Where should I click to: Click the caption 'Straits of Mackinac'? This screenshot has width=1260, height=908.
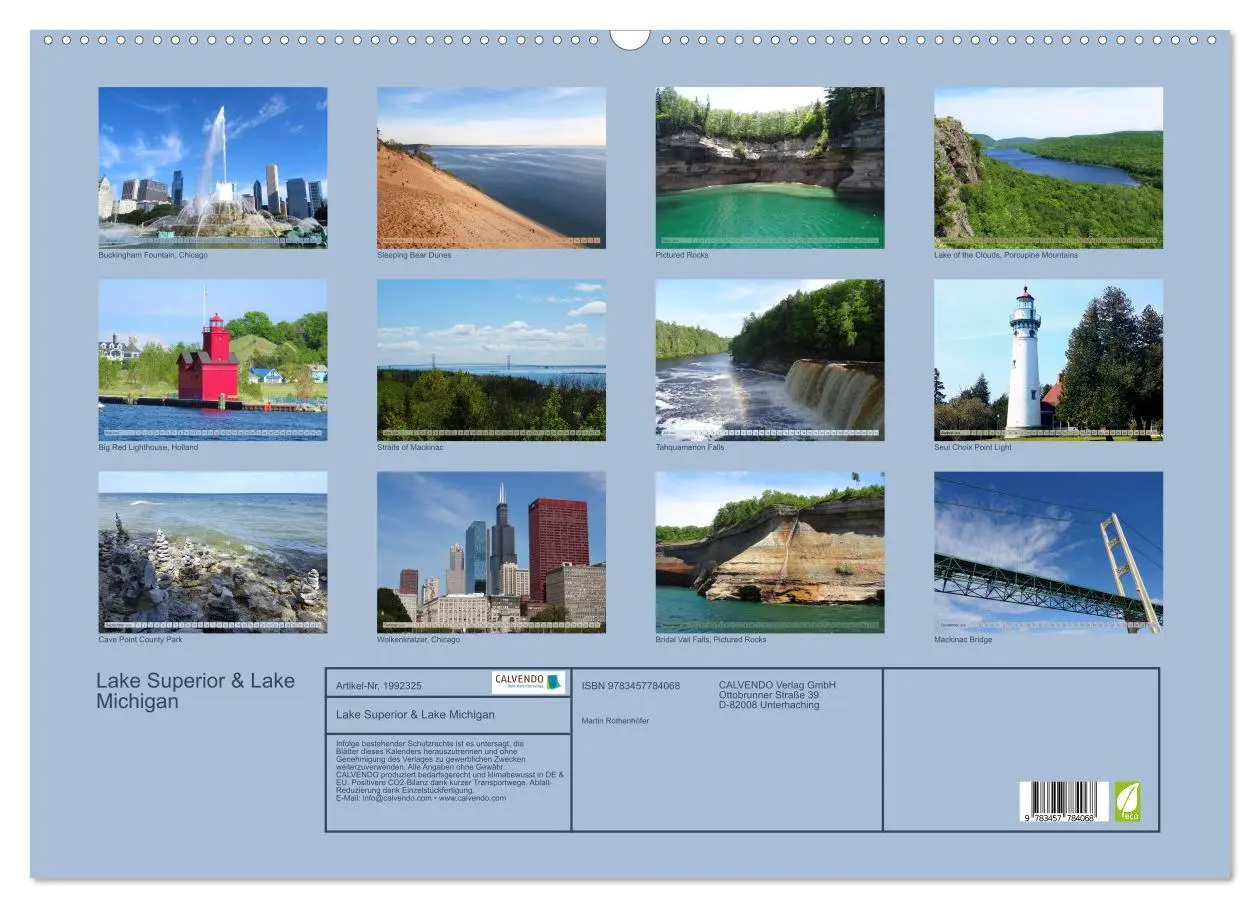pos(410,447)
